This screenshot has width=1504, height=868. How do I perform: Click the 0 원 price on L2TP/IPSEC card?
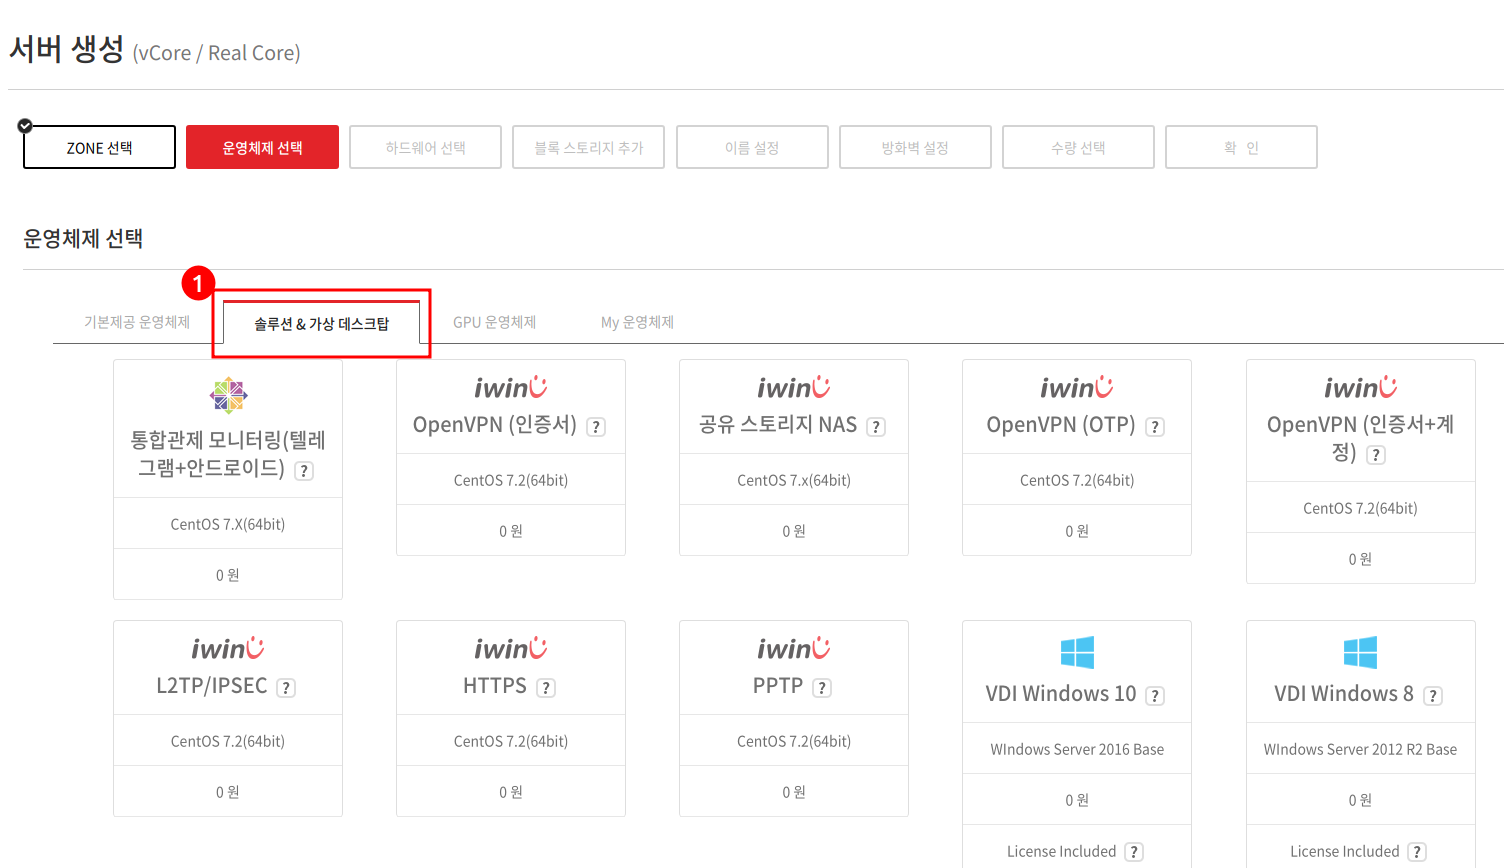[x=228, y=792]
